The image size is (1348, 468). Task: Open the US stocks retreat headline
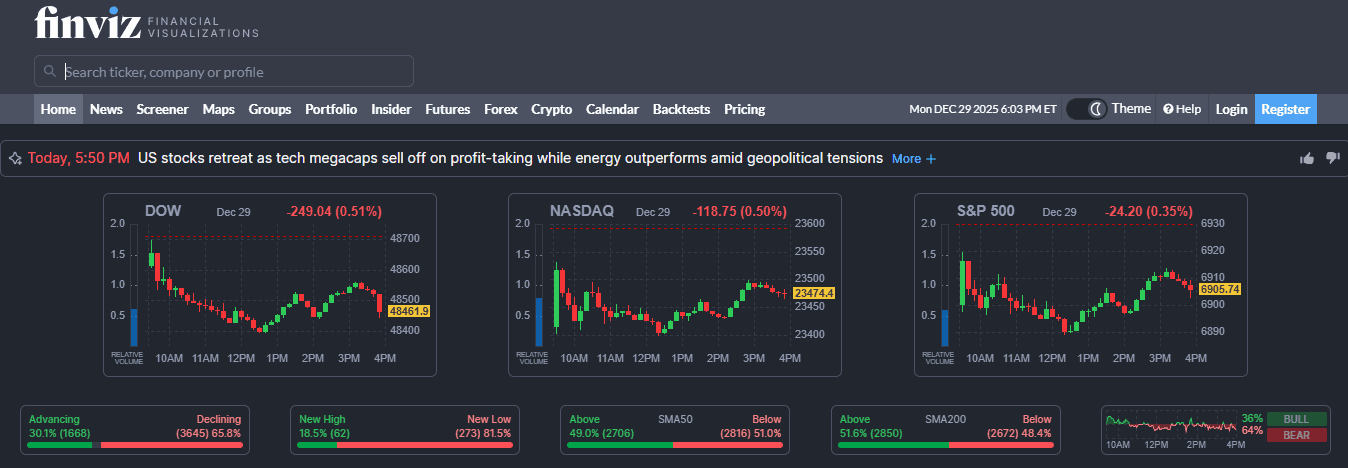(x=510, y=158)
